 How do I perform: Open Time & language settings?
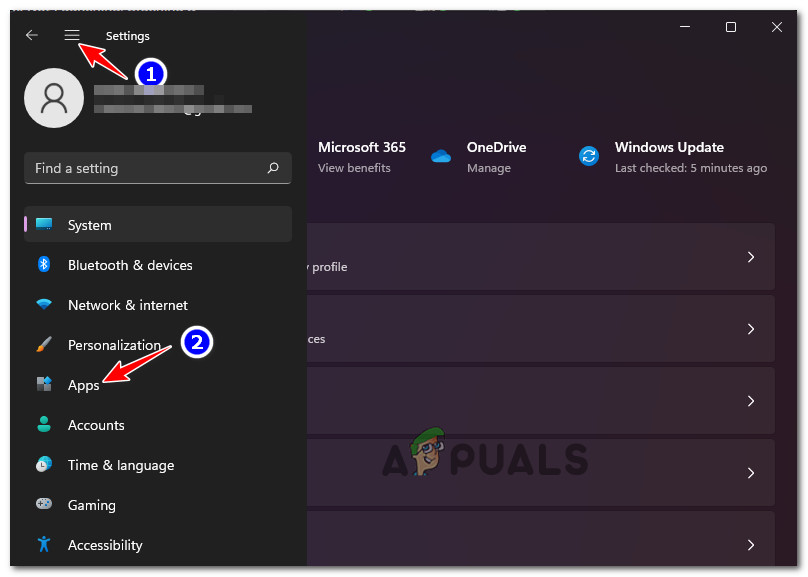[x=158, y=465]
